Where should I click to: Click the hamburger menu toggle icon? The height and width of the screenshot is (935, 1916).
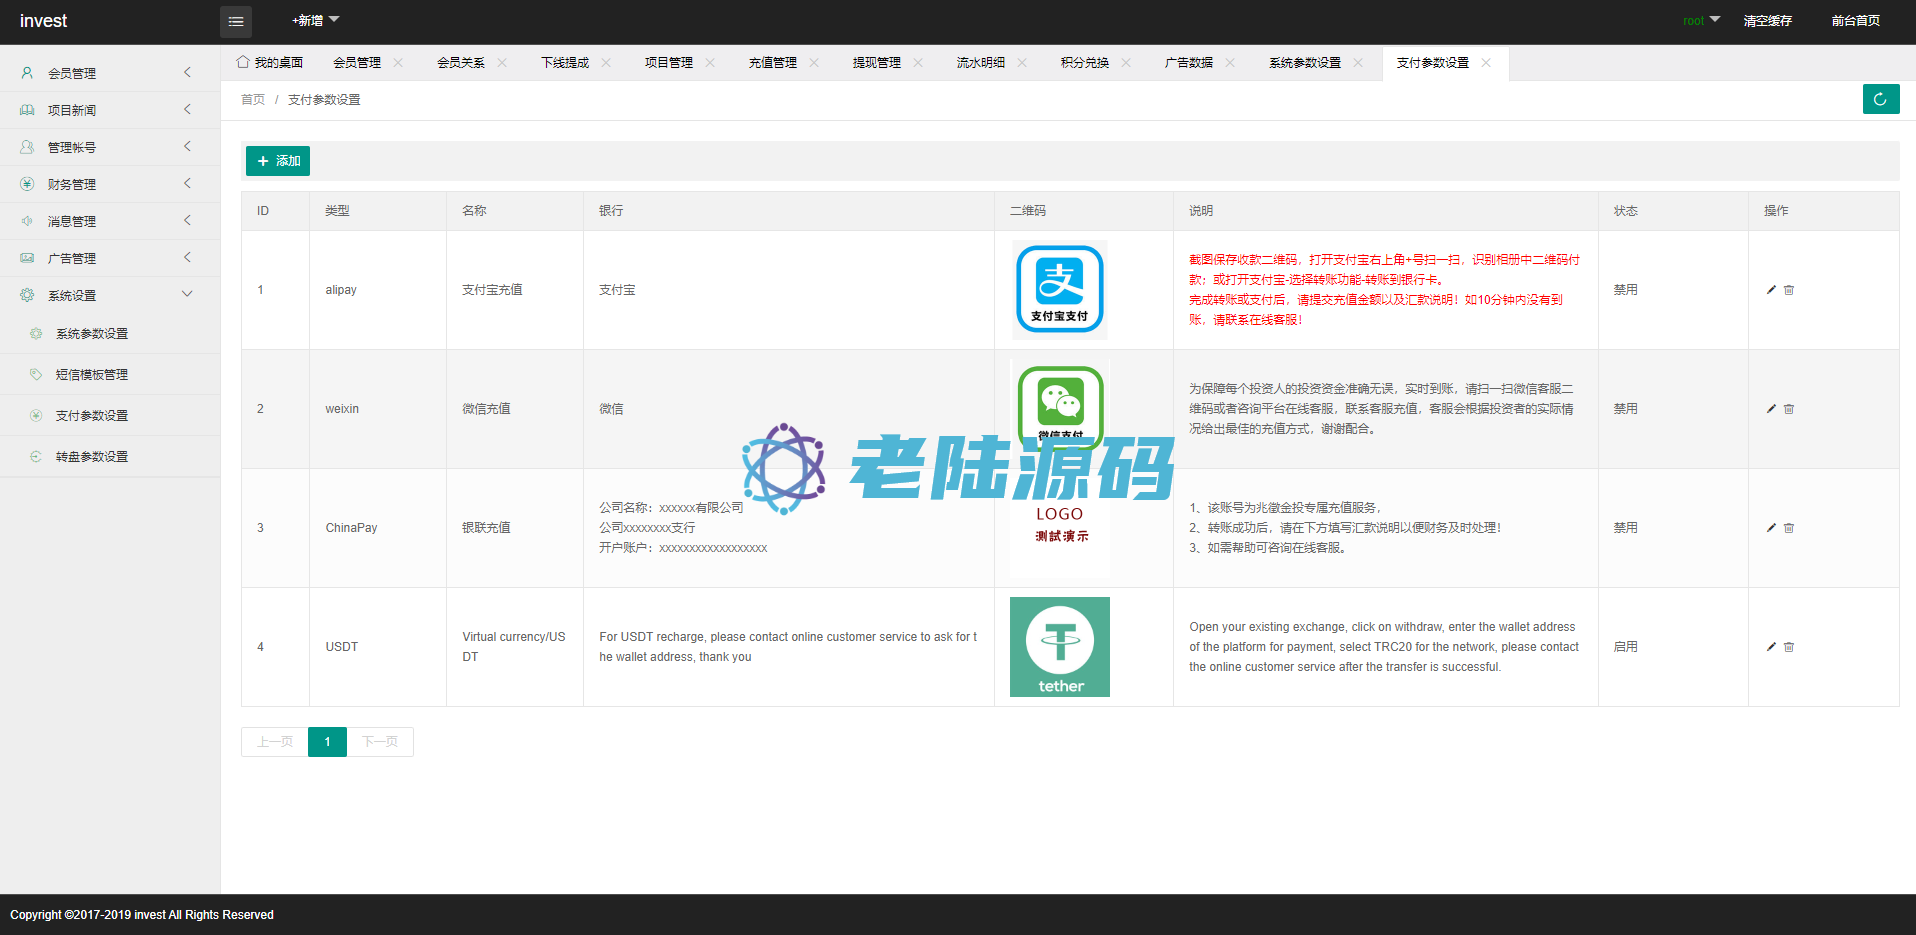[x=236, y=21]
